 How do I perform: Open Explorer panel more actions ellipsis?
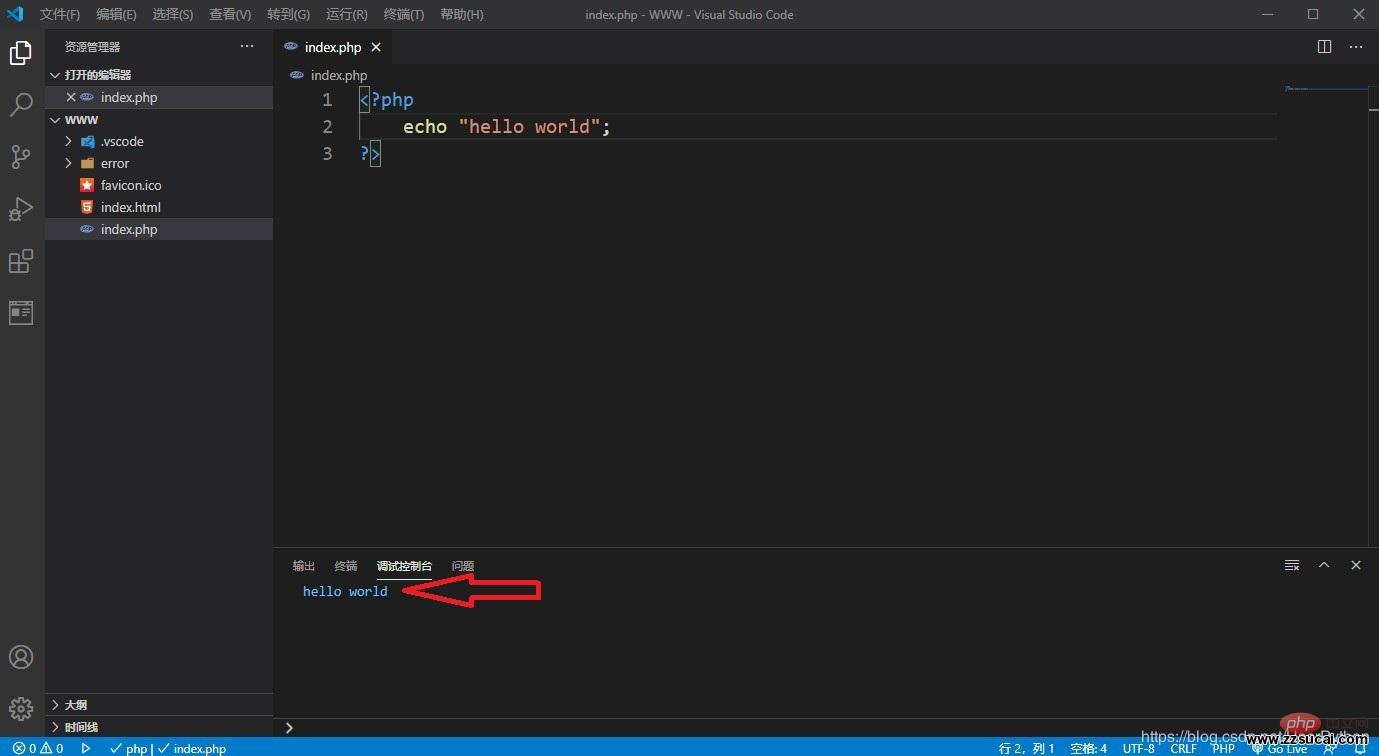[247, 47]
